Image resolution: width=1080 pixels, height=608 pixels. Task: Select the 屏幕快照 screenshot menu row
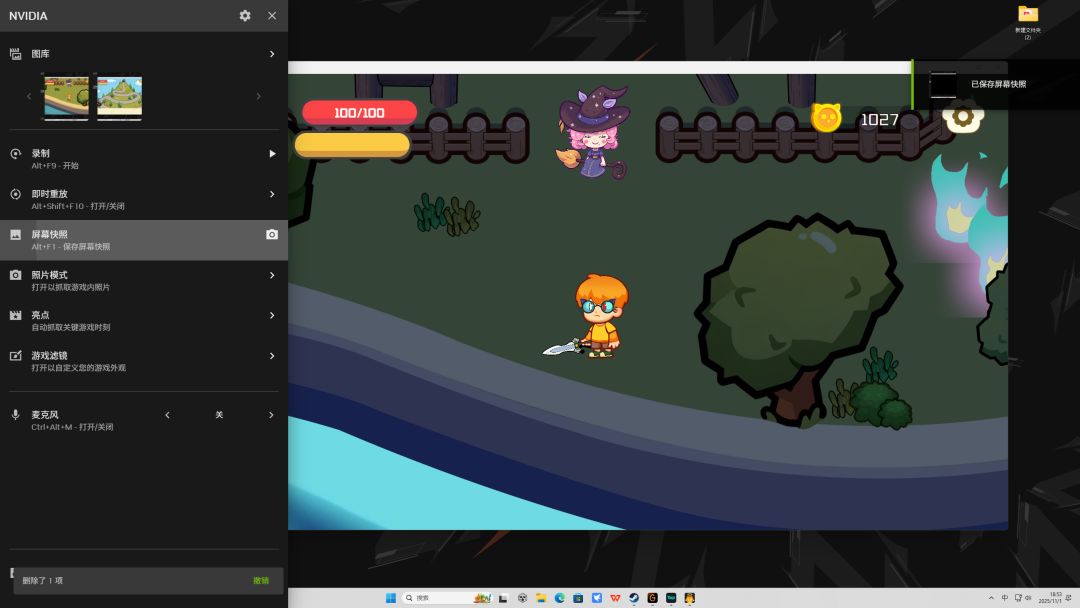point(144,240)
